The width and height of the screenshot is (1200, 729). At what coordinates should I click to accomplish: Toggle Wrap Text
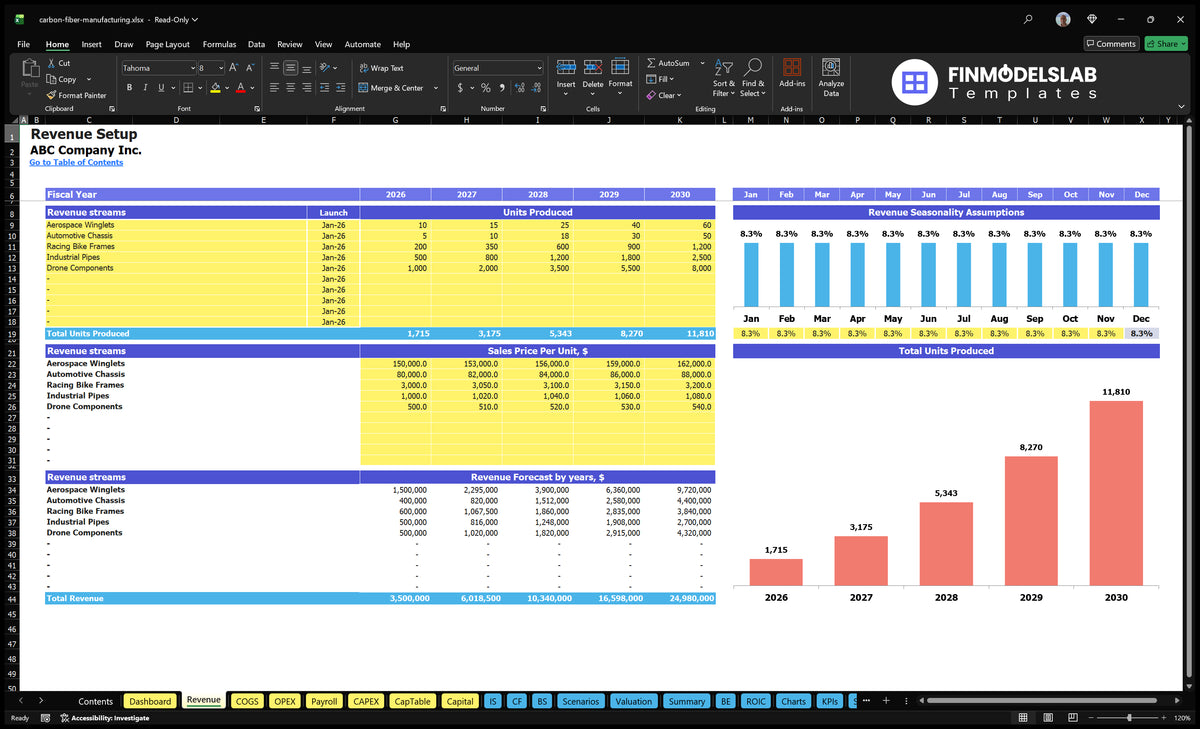[x=381, y=68]
